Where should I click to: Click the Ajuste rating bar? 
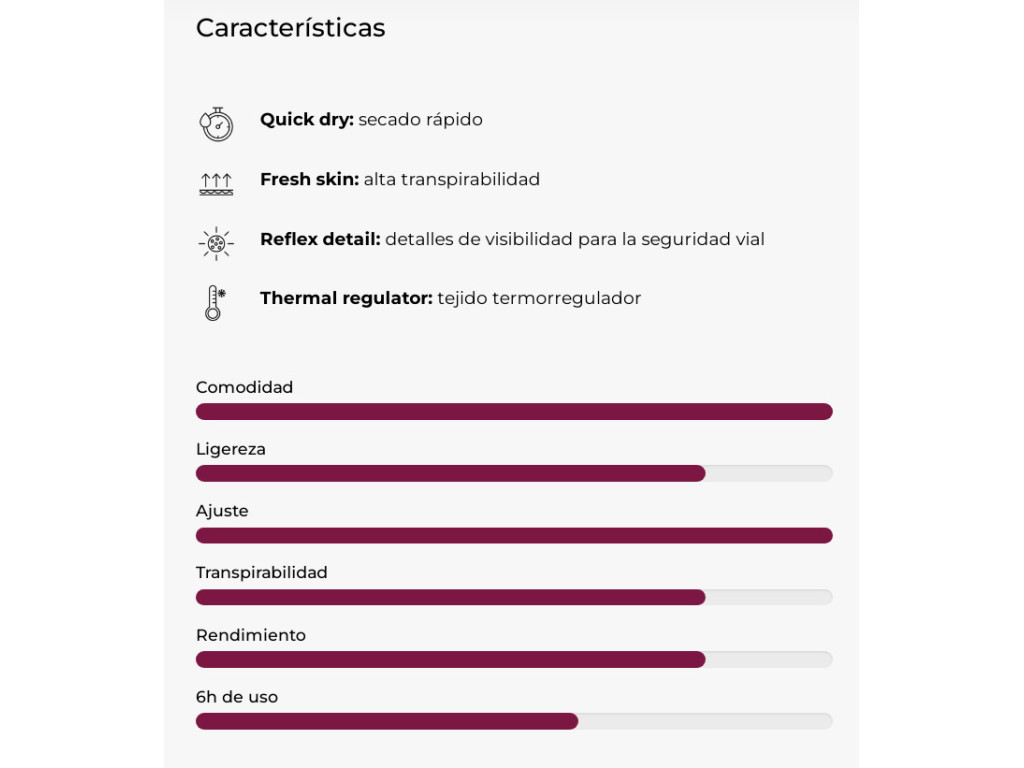click(514, 536)
